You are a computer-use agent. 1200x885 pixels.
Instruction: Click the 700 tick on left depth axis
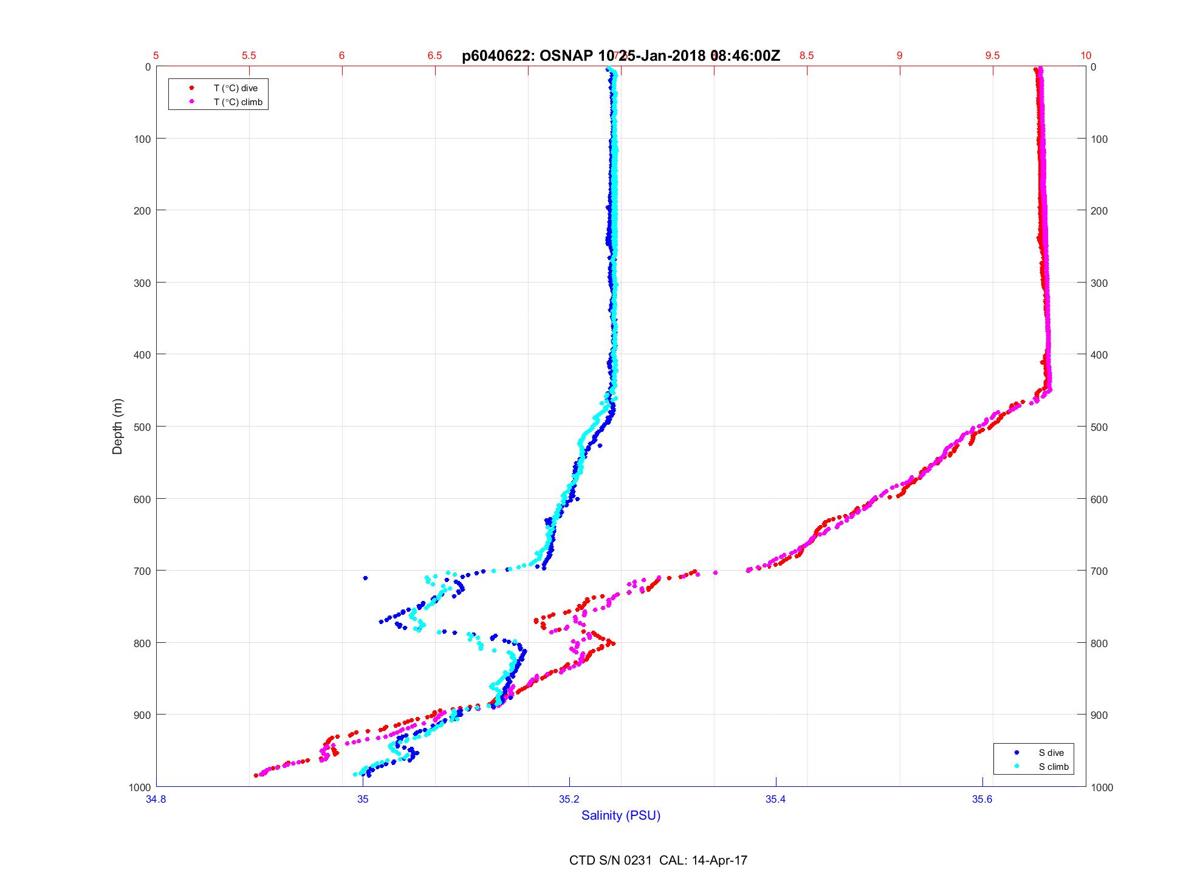pyautogui.click(x=141, y=571)
